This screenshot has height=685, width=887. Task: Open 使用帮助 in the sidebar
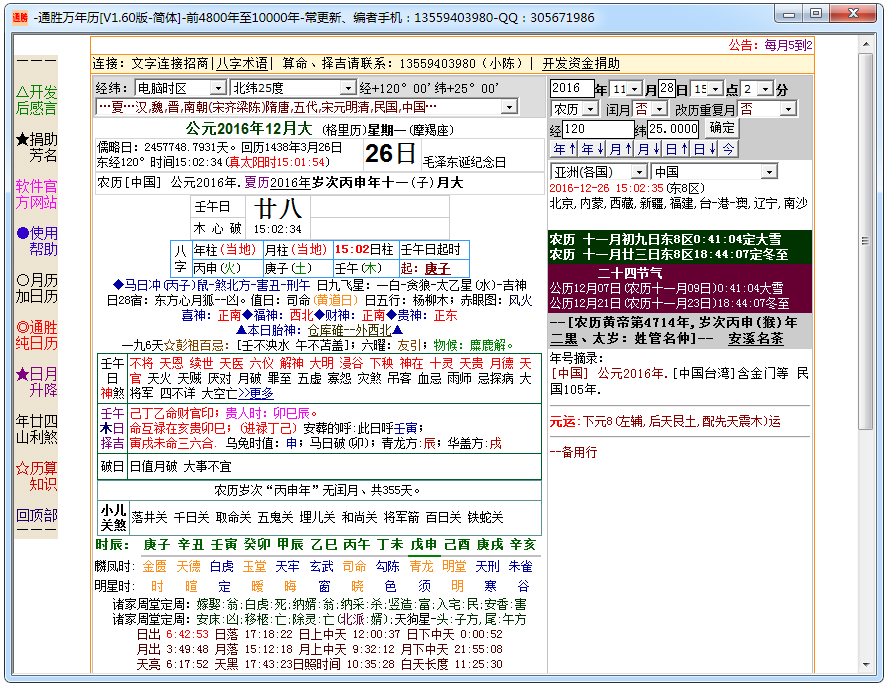pyautogui.click(x=37, y=241)
